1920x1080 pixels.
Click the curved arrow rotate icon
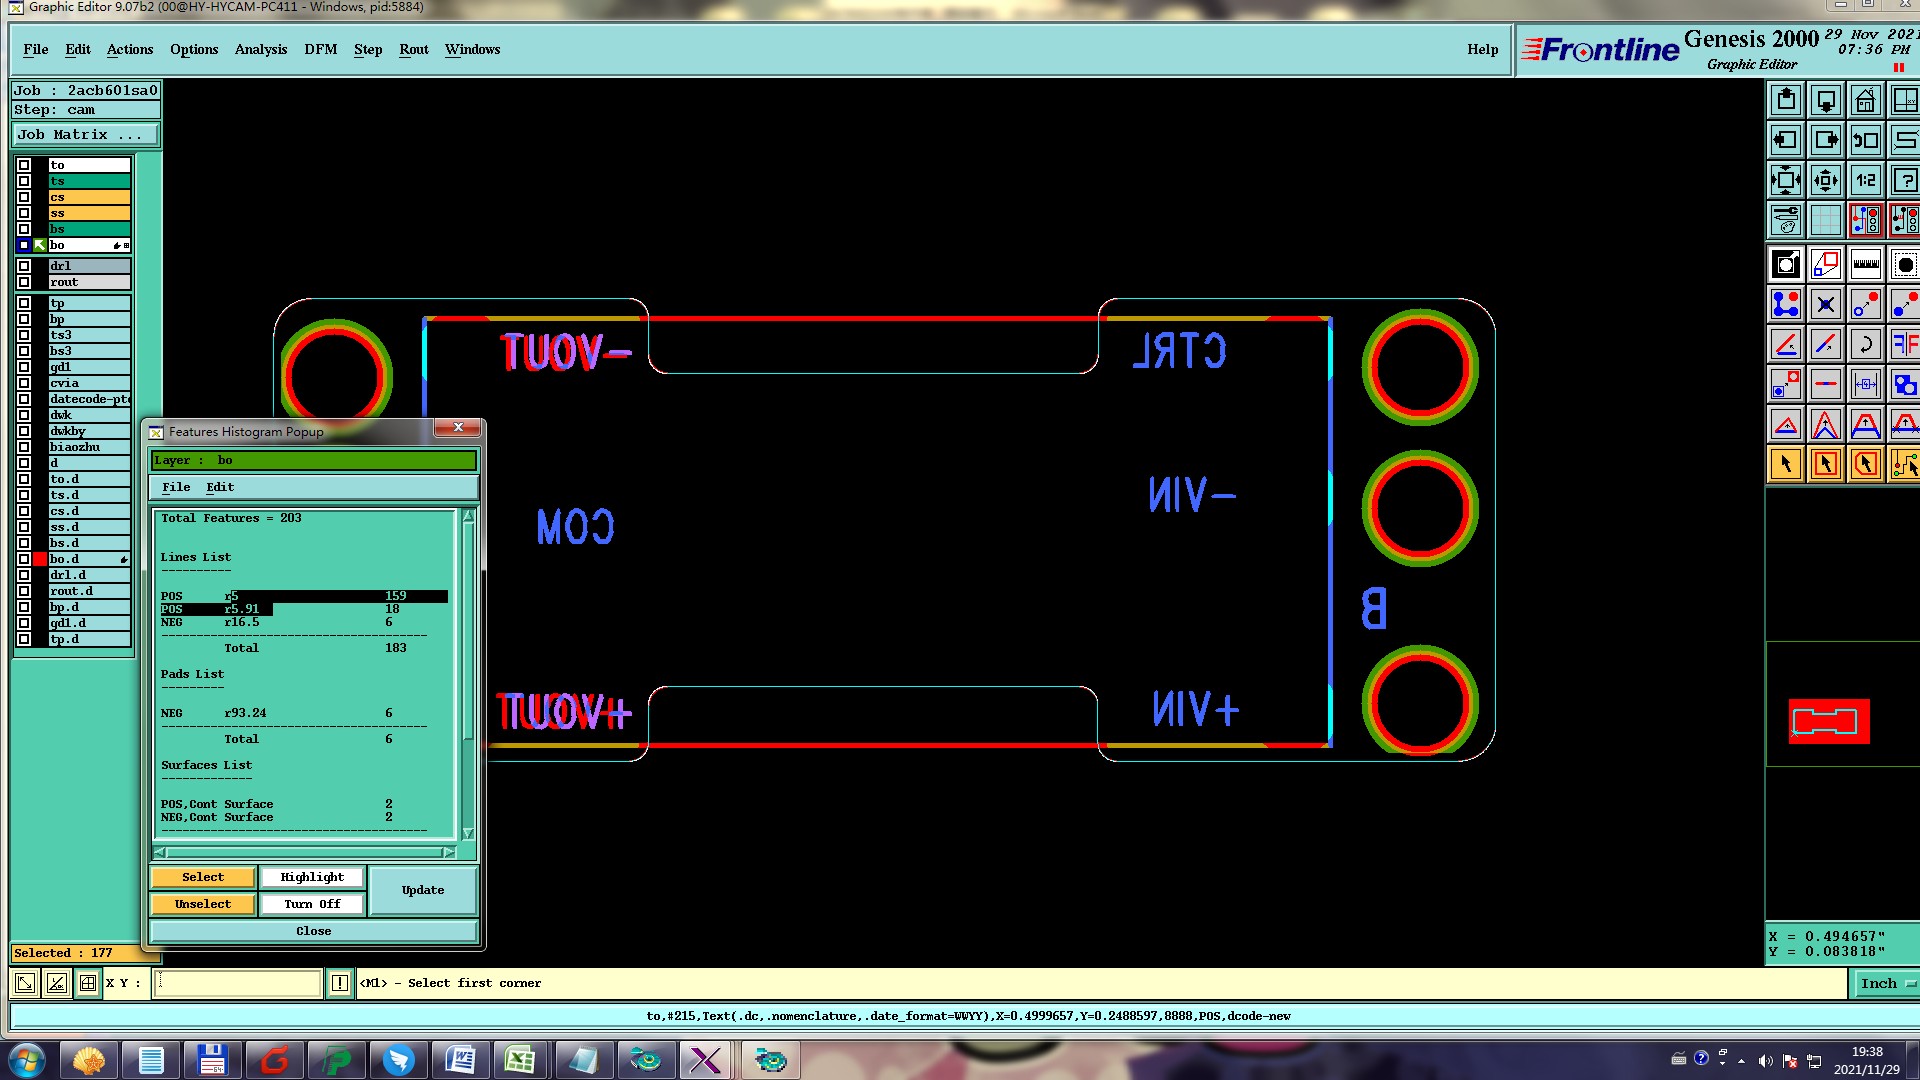[x=1866, y=345]
